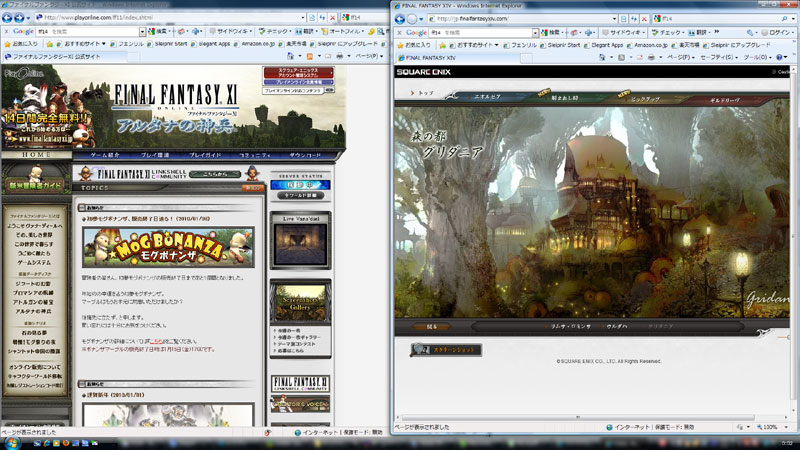This screenshot has width=800, height=450.
Task: Click the back button in FINAL FANTASY XIV window
Action: (400, 19)
